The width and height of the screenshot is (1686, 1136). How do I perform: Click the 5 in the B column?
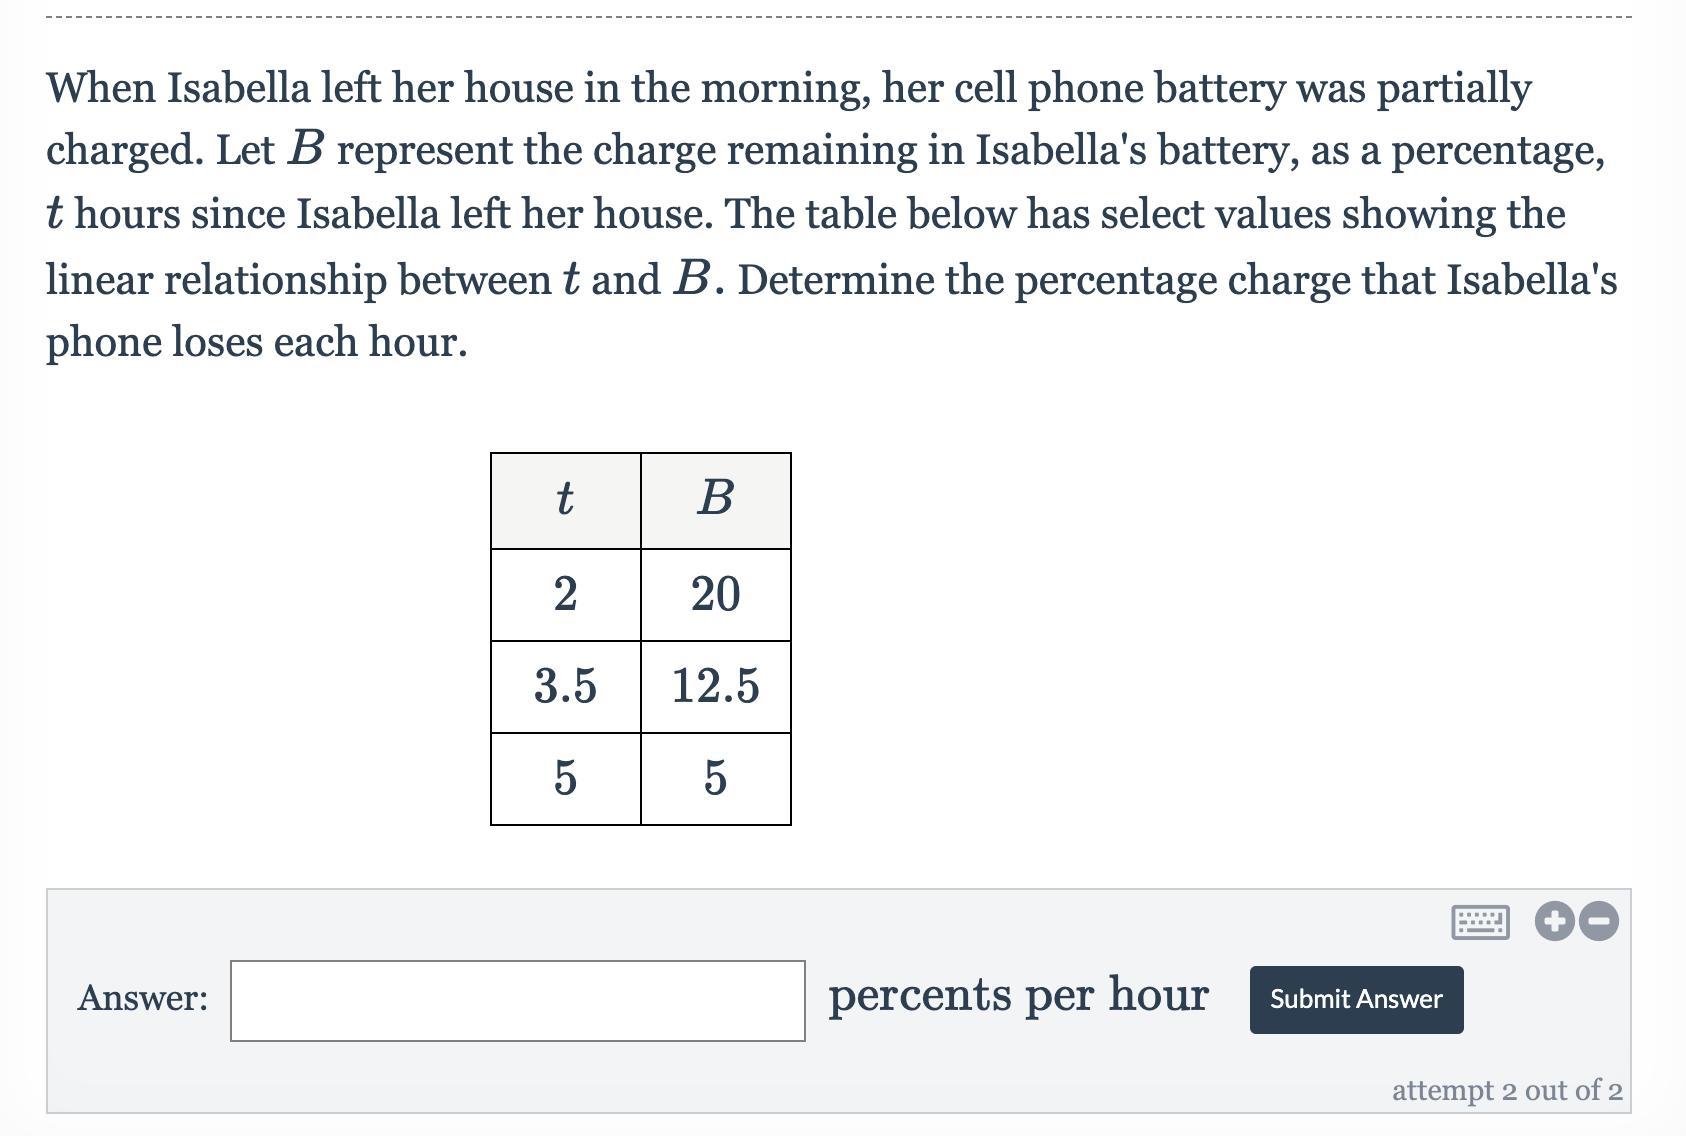715,778
